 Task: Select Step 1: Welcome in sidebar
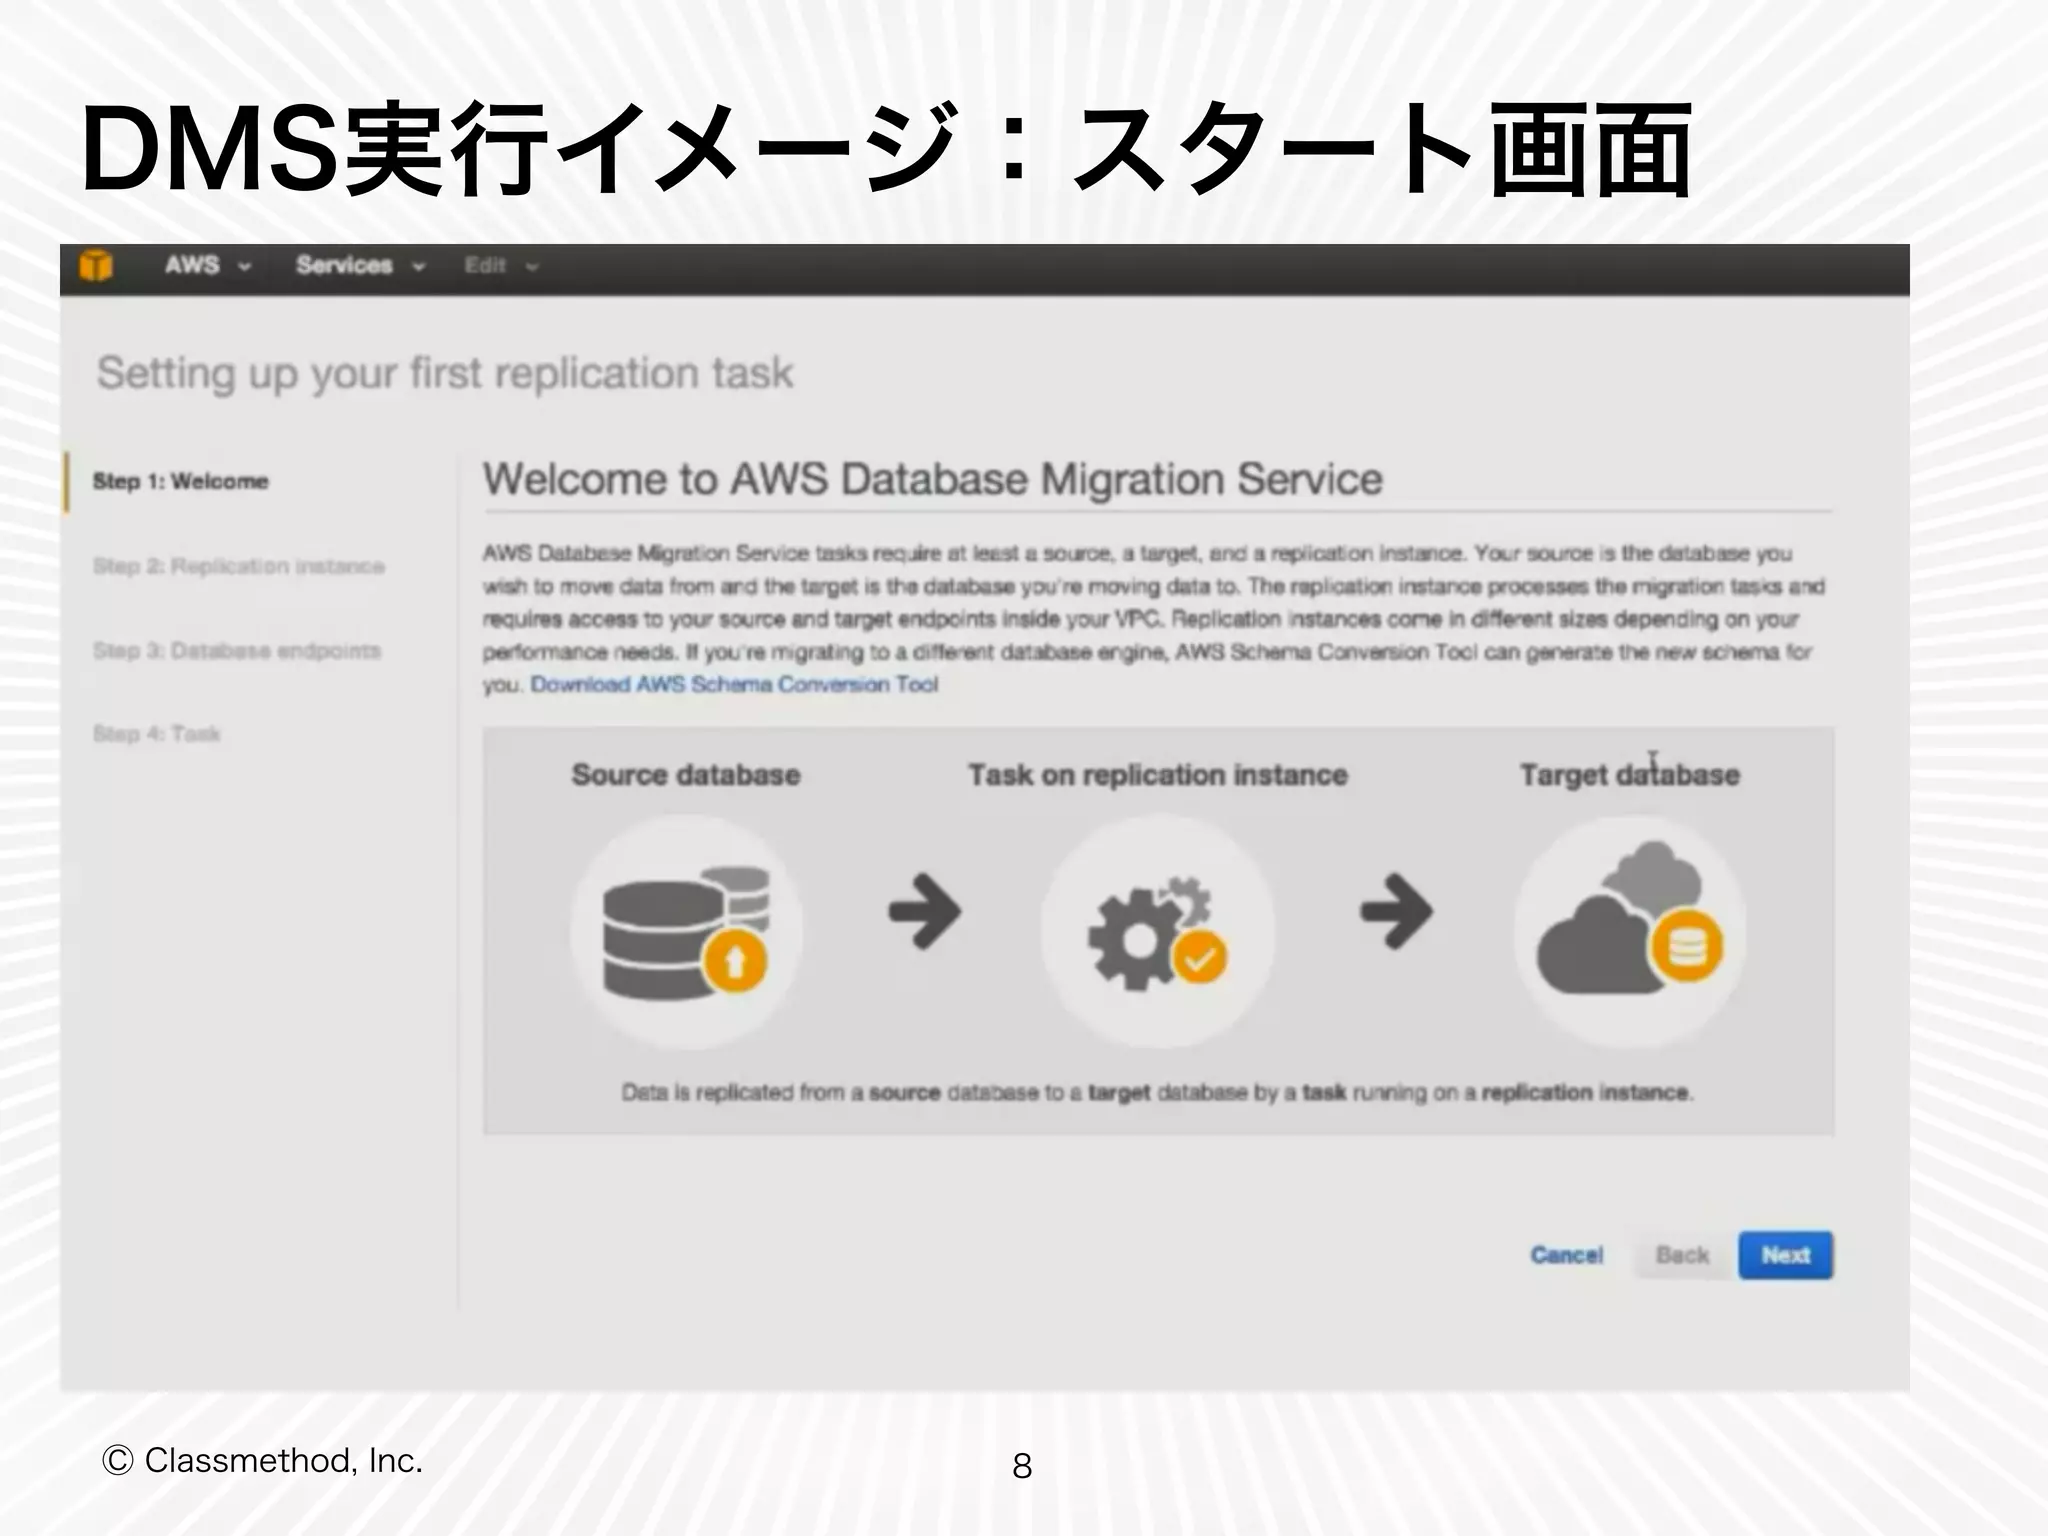click(180, 481)
